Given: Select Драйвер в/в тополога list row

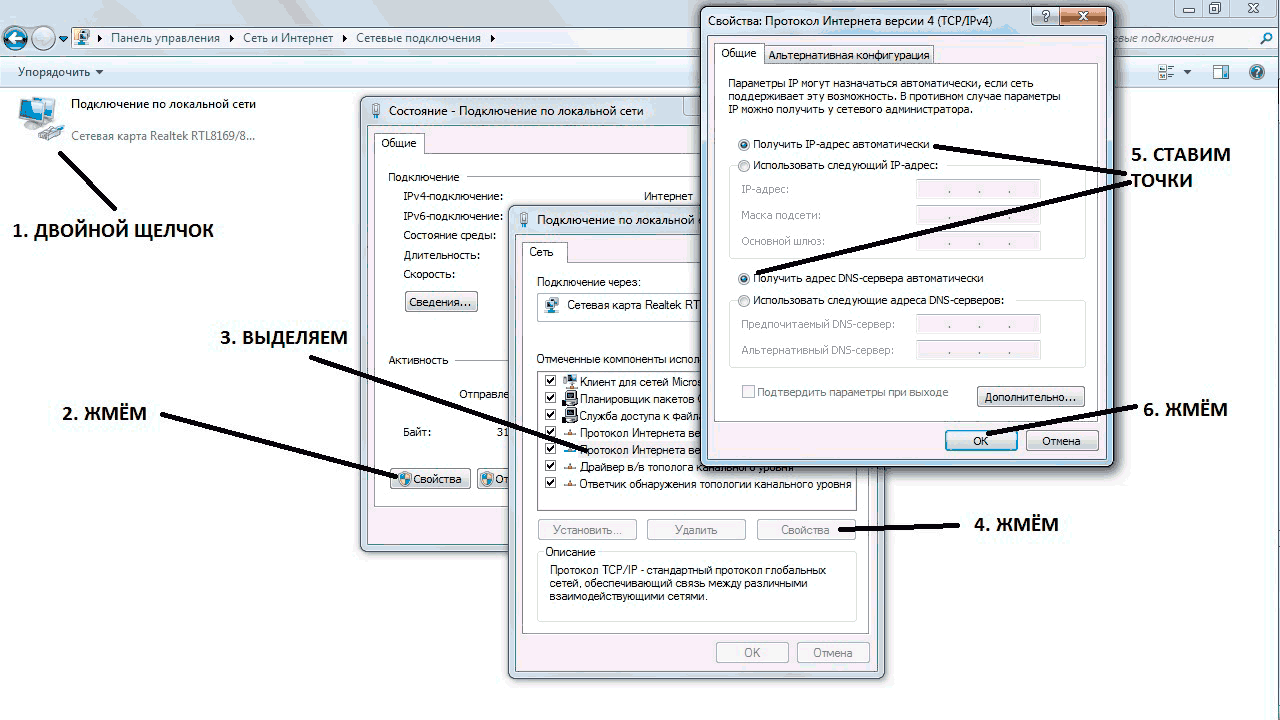Looking at the screenshot, I should point(696,466).
